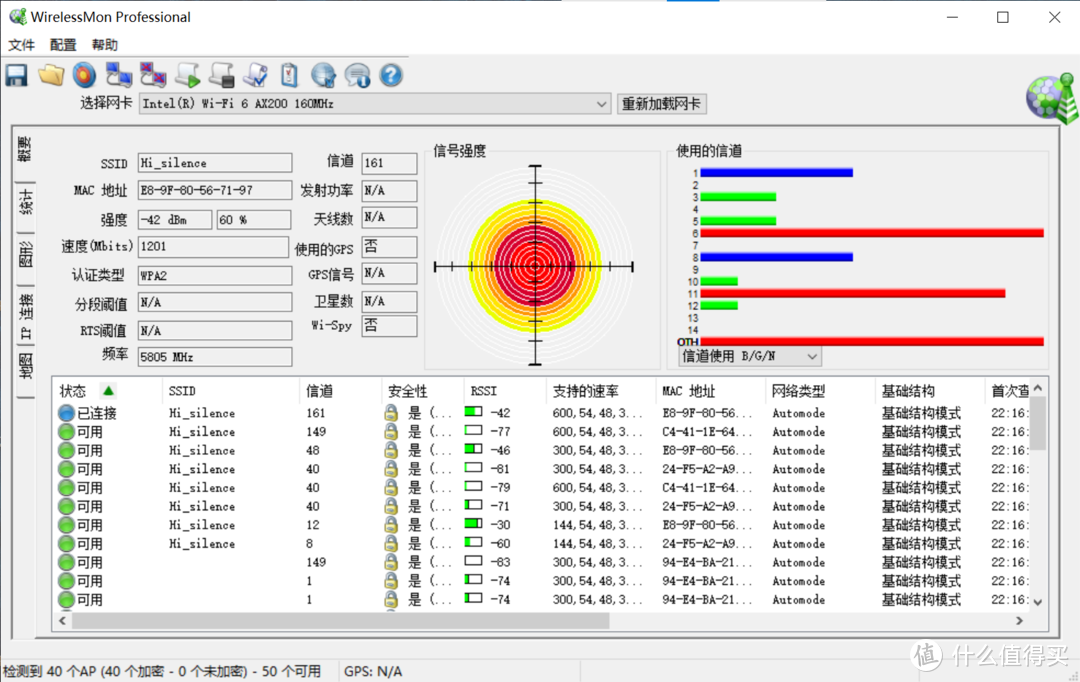Open the 帮助 menu
Image resolution: width=1080 pixels, height=682 pixels.
[x=105, y=45]
